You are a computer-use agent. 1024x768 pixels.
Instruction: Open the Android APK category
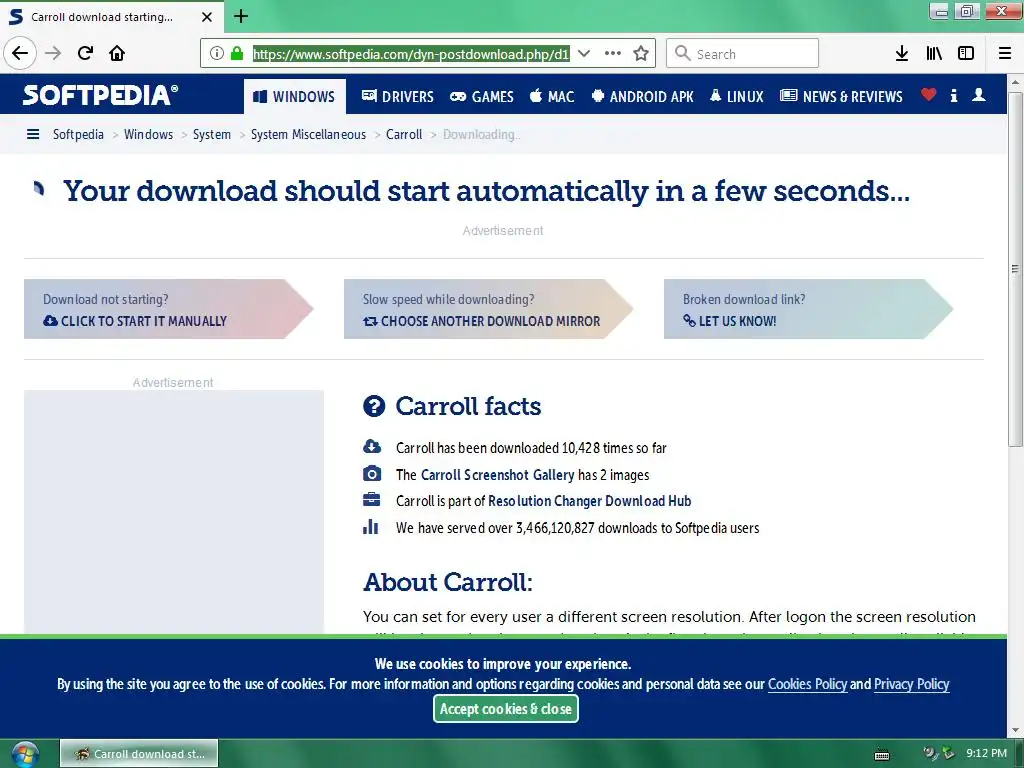[x=642, y=97]
